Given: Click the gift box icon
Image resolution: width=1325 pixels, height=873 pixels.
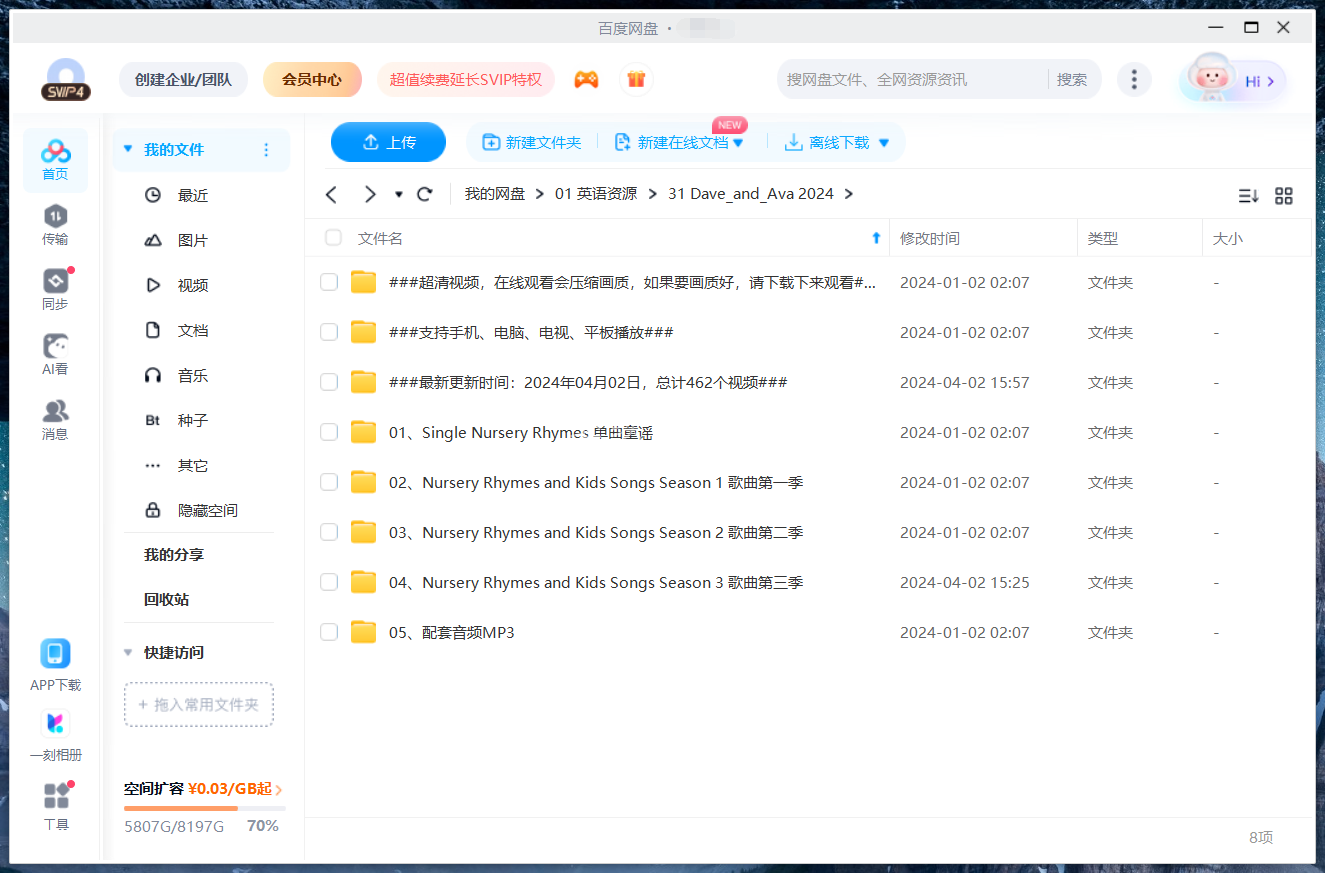Looking at the screenshot, I should pyautogui.click(x=636, y=80).
